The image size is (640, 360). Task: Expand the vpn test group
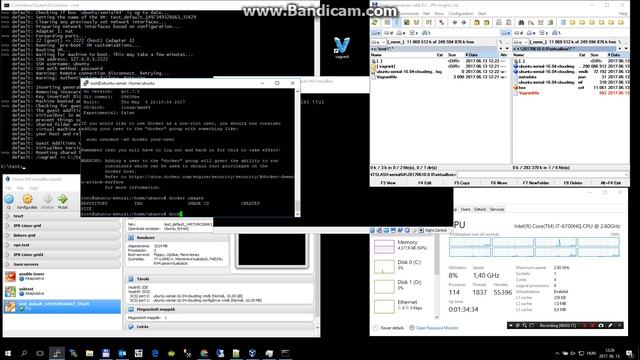[x=8, y=245]
